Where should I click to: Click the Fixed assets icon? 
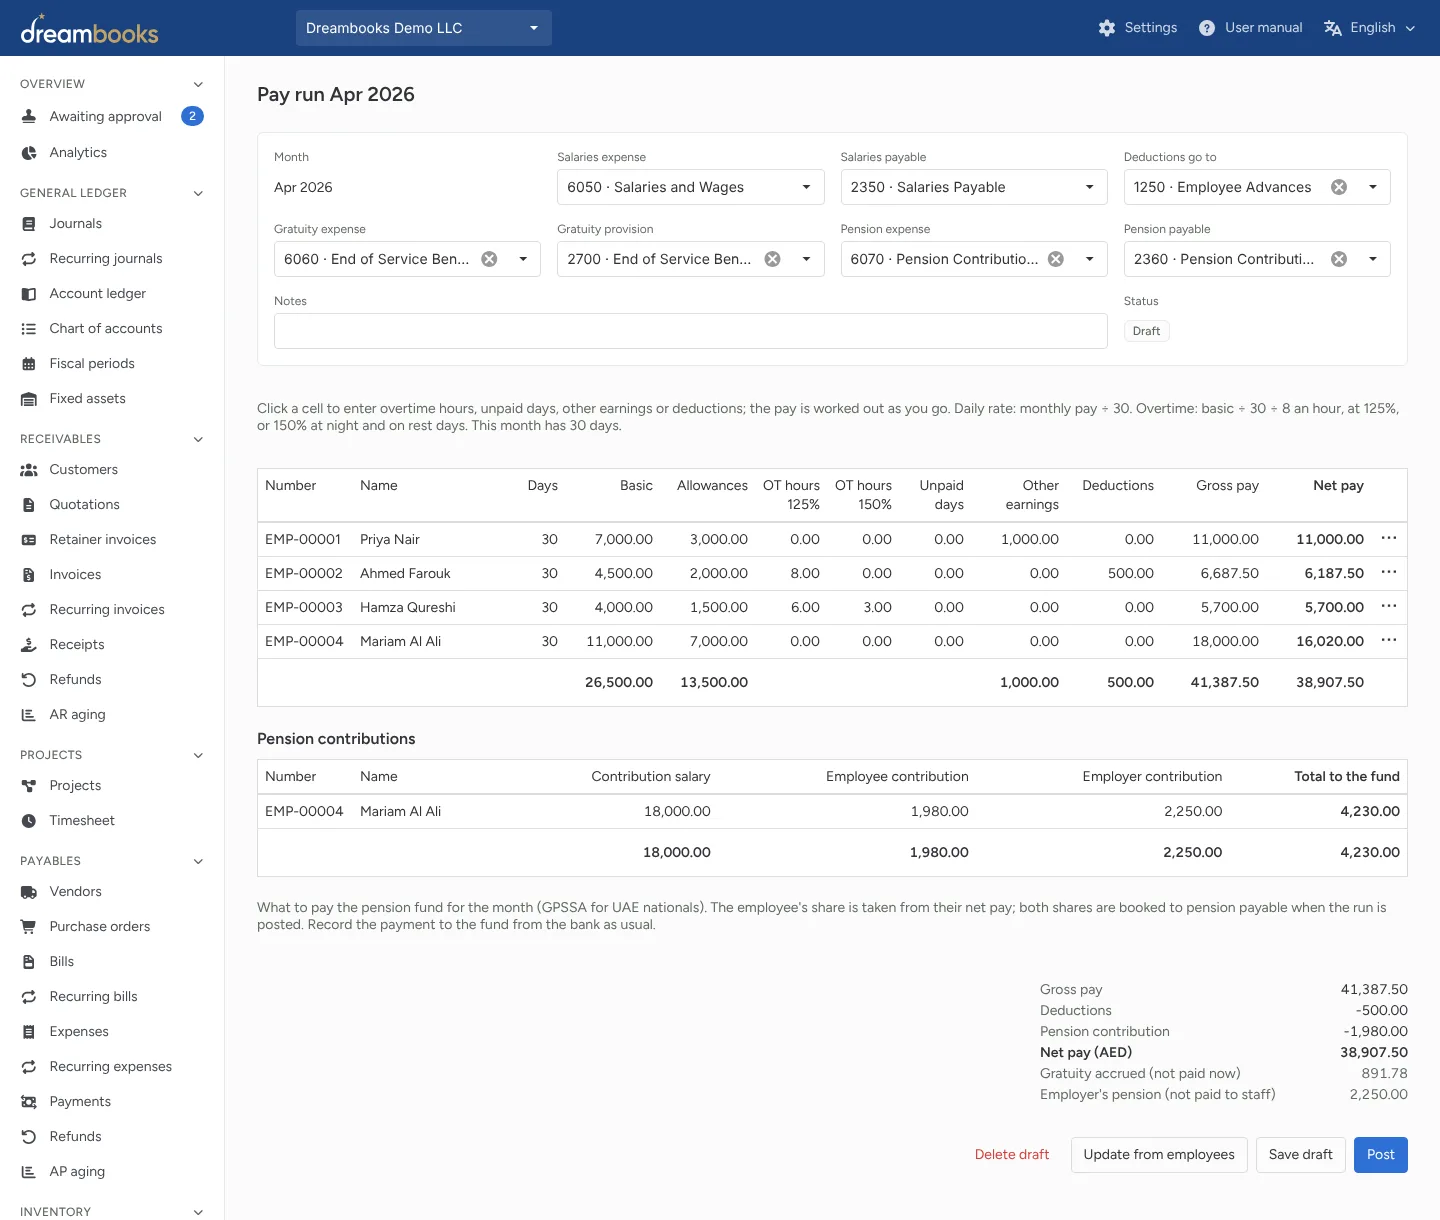29,399
